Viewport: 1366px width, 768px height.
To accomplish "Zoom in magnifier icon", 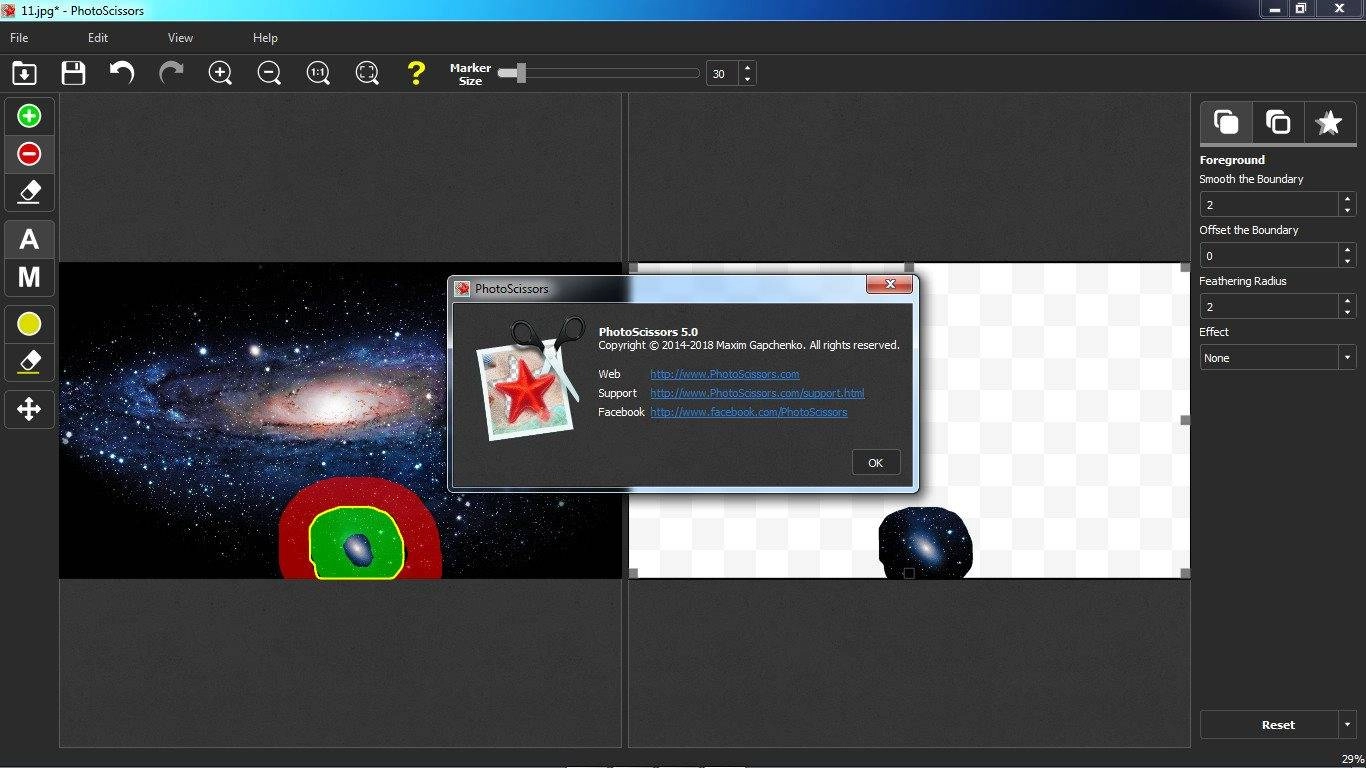I will click(x=220, y=73).
